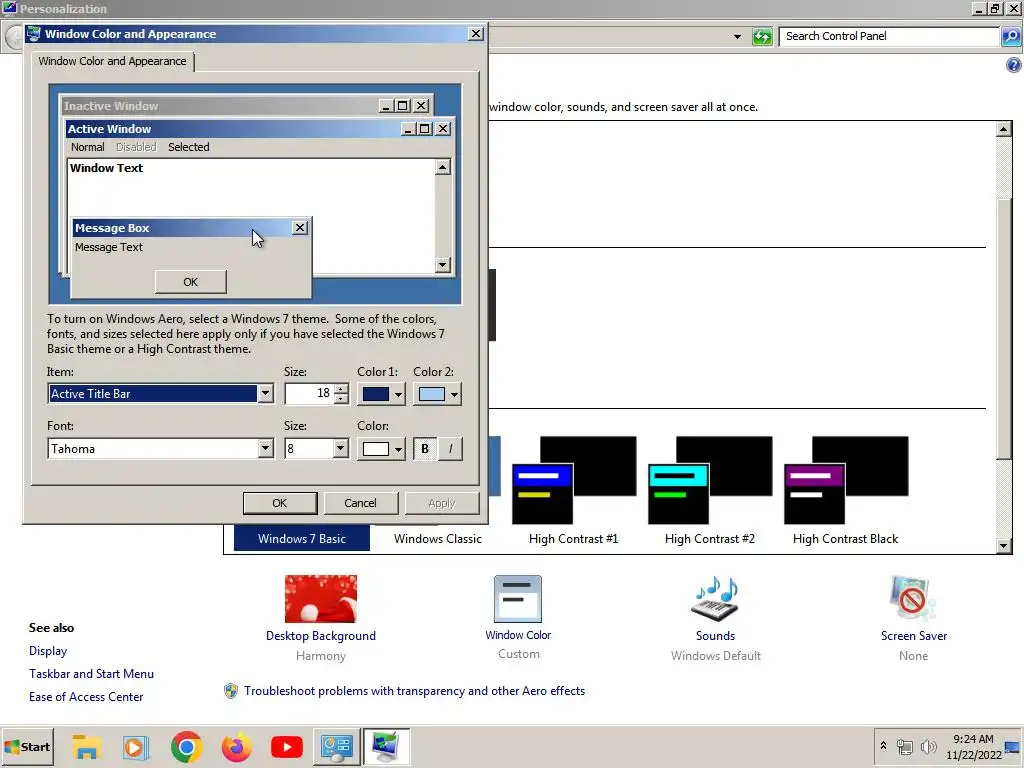Click the Inactive Window title bar preview
Viewport: 1024px width, 768px height.
click(220, 106)
